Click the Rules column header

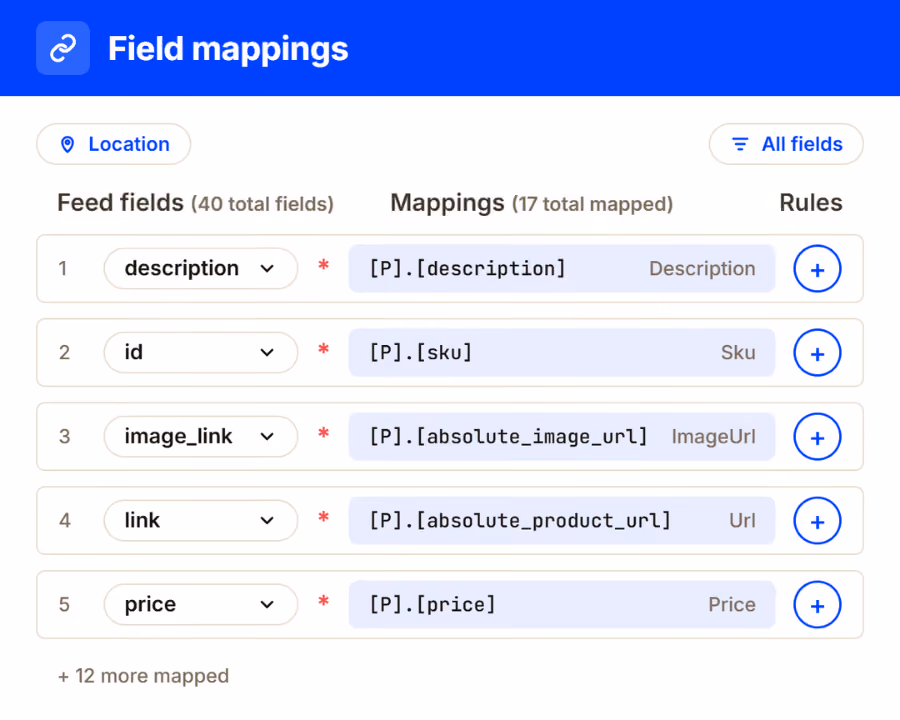(x=810, y=203)
